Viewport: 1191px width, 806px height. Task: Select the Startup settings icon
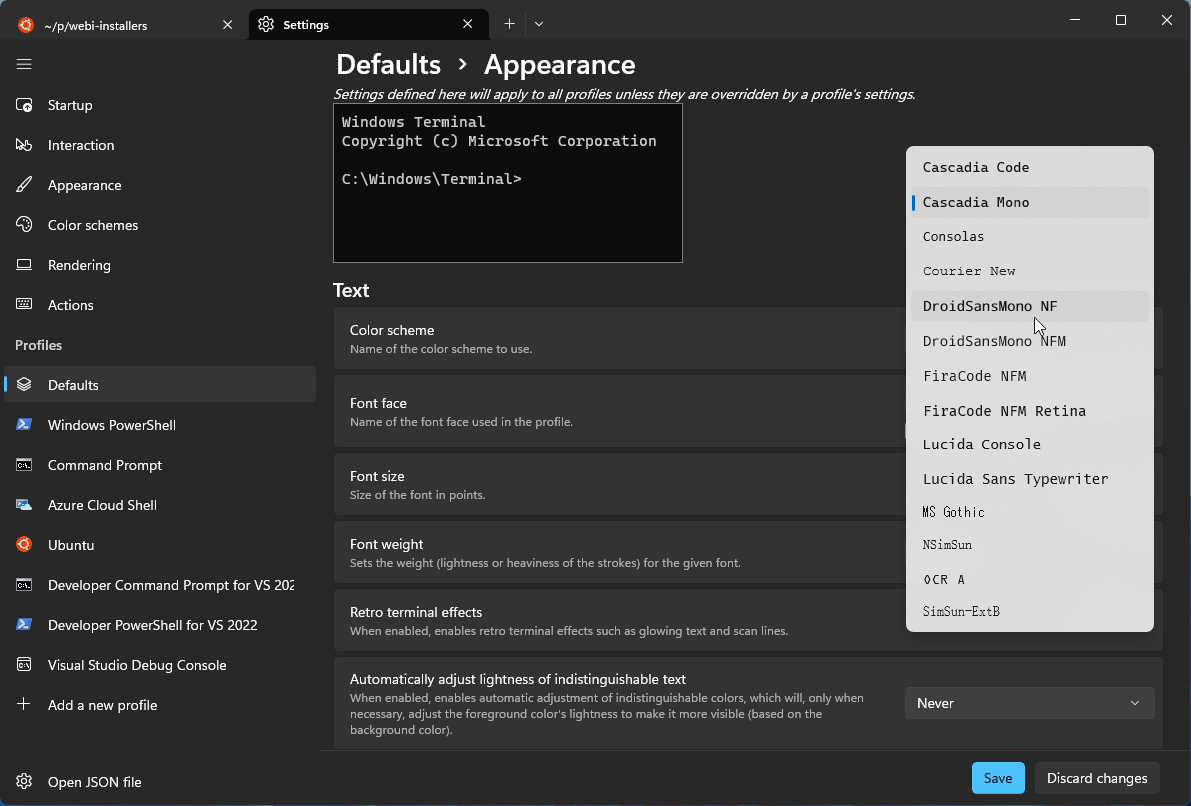[x=24, y=104]
